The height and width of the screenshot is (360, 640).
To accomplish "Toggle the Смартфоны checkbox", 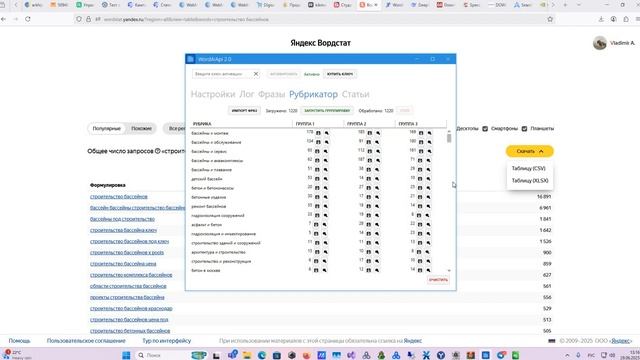I will pos(485,129).
